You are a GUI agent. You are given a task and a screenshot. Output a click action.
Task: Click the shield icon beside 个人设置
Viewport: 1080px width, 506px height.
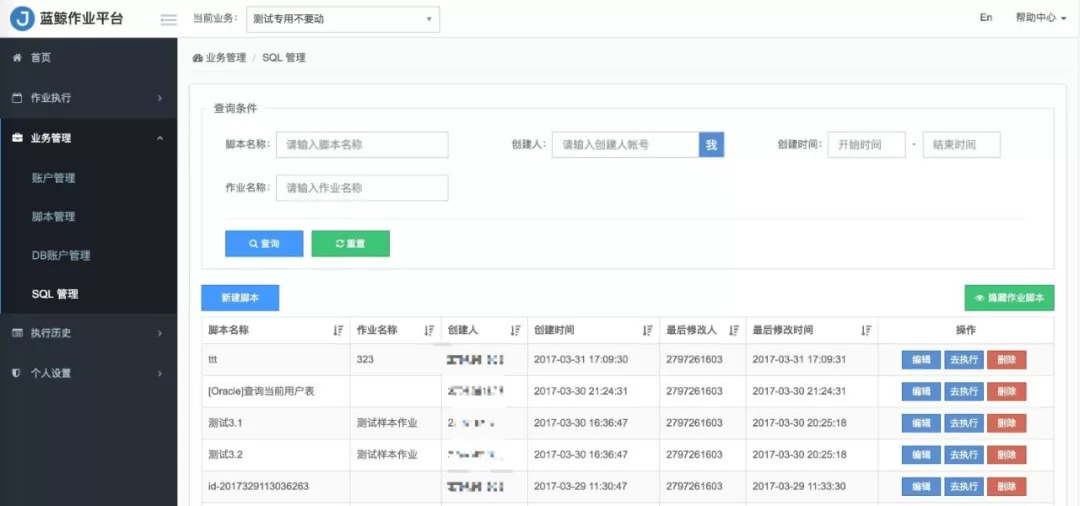click(17, 373)
